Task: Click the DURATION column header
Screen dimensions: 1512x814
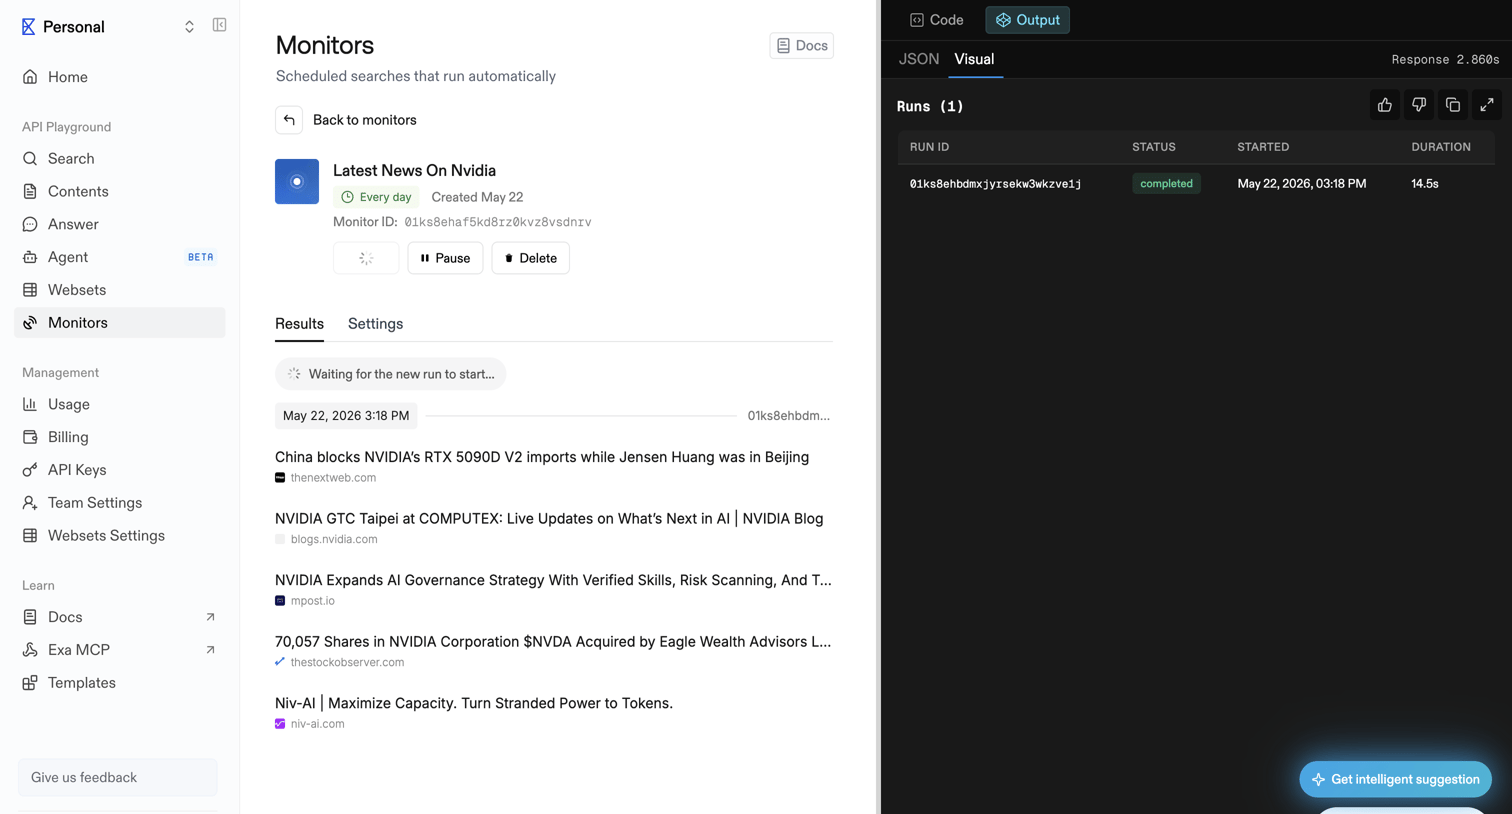Action: 1441,147
